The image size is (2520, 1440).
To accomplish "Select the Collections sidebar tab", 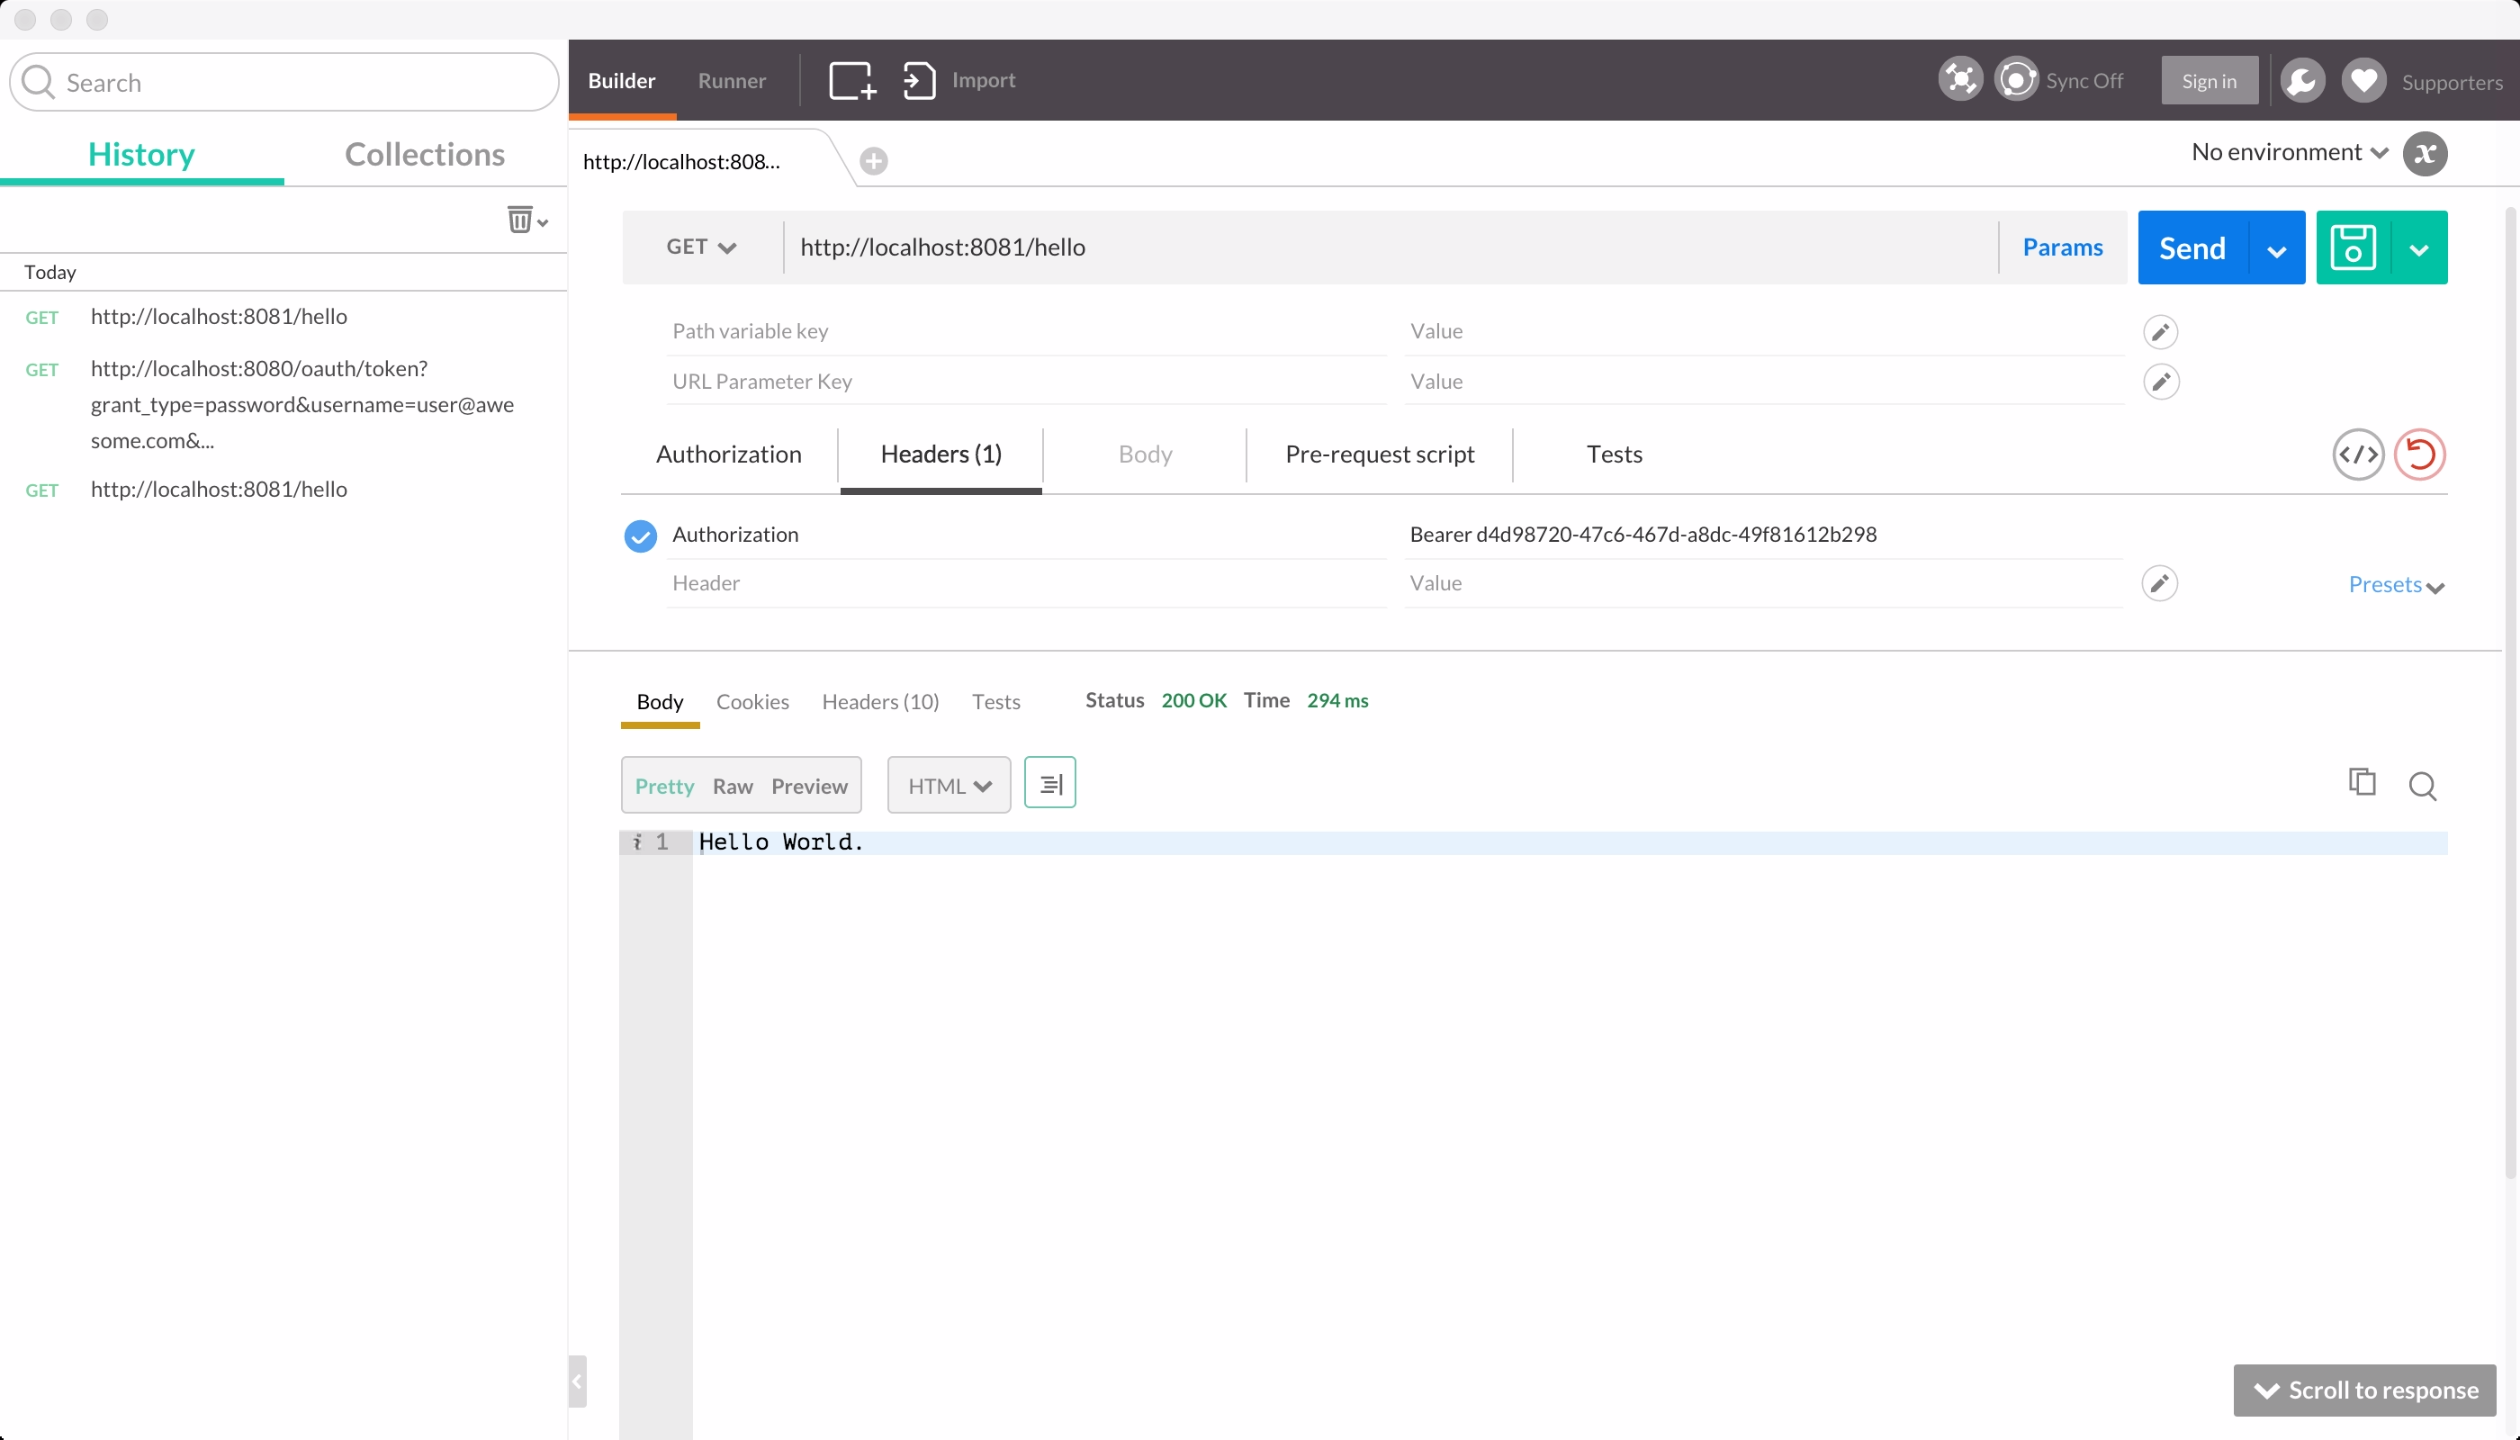I will [426, 154].
